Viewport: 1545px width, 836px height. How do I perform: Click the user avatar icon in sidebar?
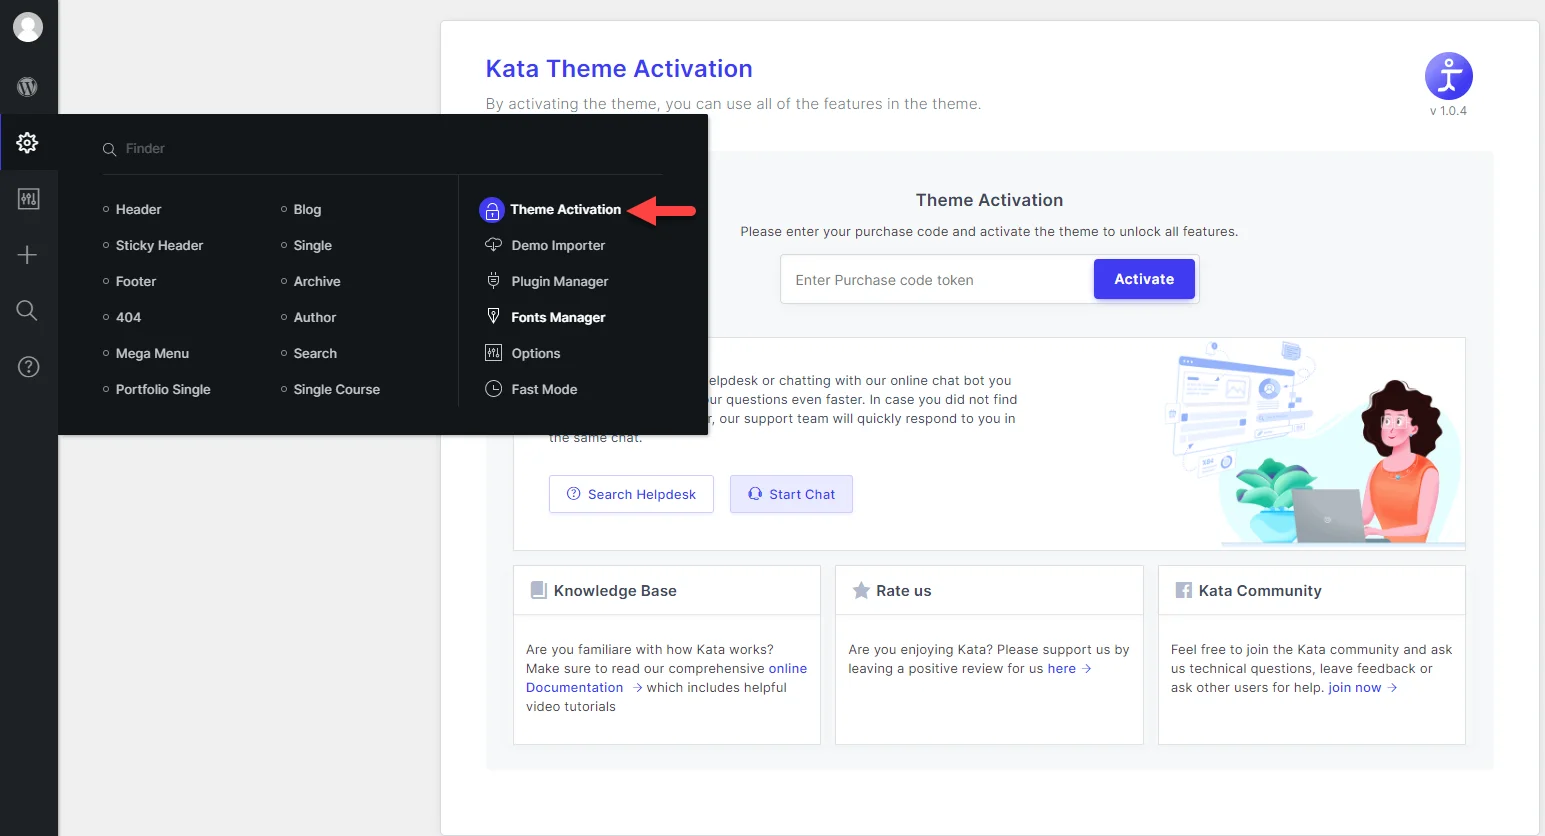pos(28,27)
